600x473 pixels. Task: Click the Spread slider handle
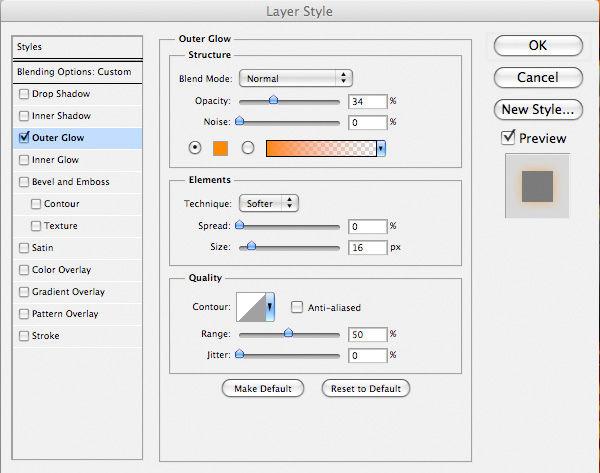pyautogui.click(x=240, y=225)
